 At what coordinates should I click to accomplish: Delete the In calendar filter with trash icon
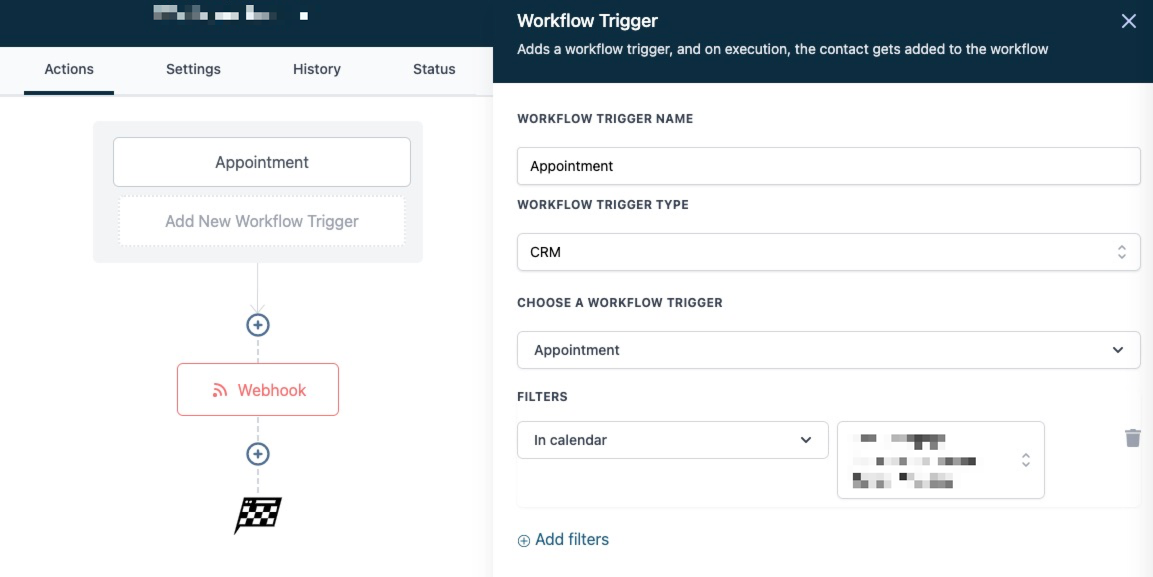pyautogui.click(x=1132, y=438)
